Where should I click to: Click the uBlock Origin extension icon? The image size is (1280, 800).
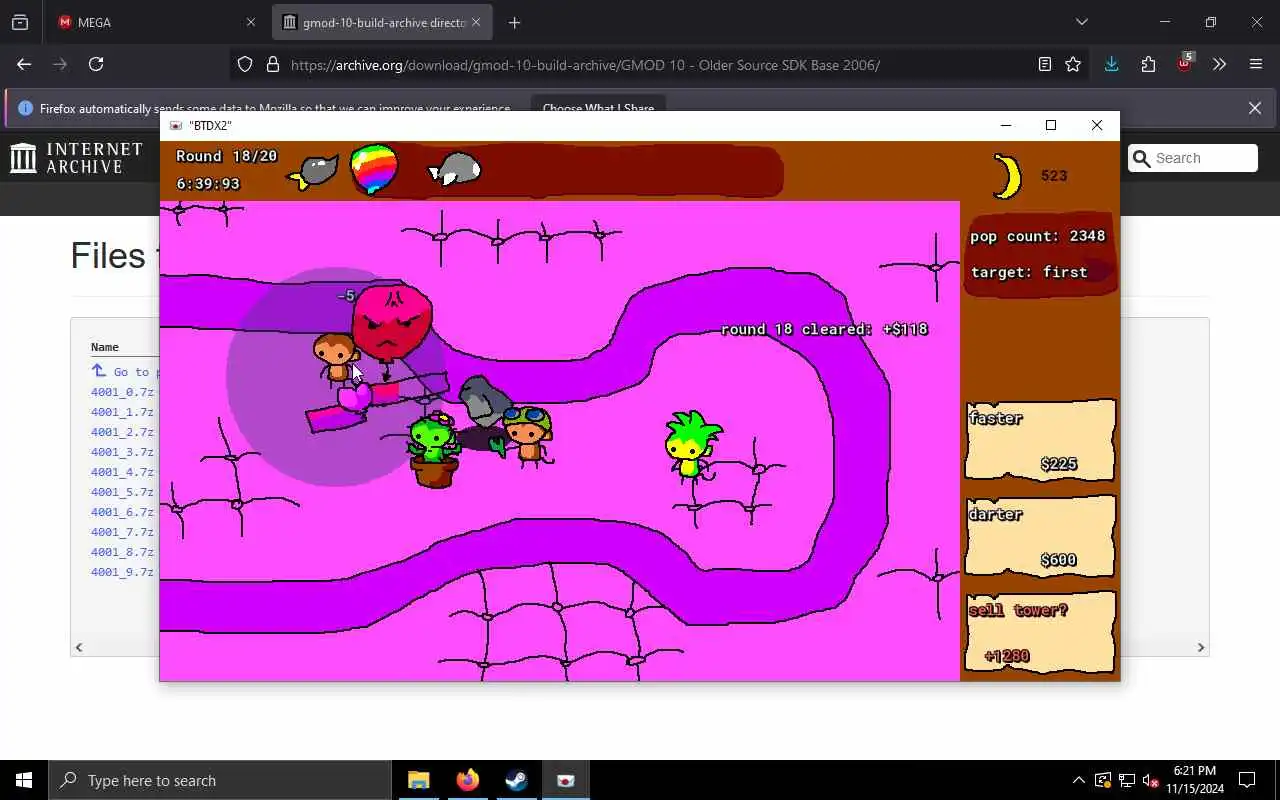1185,64
